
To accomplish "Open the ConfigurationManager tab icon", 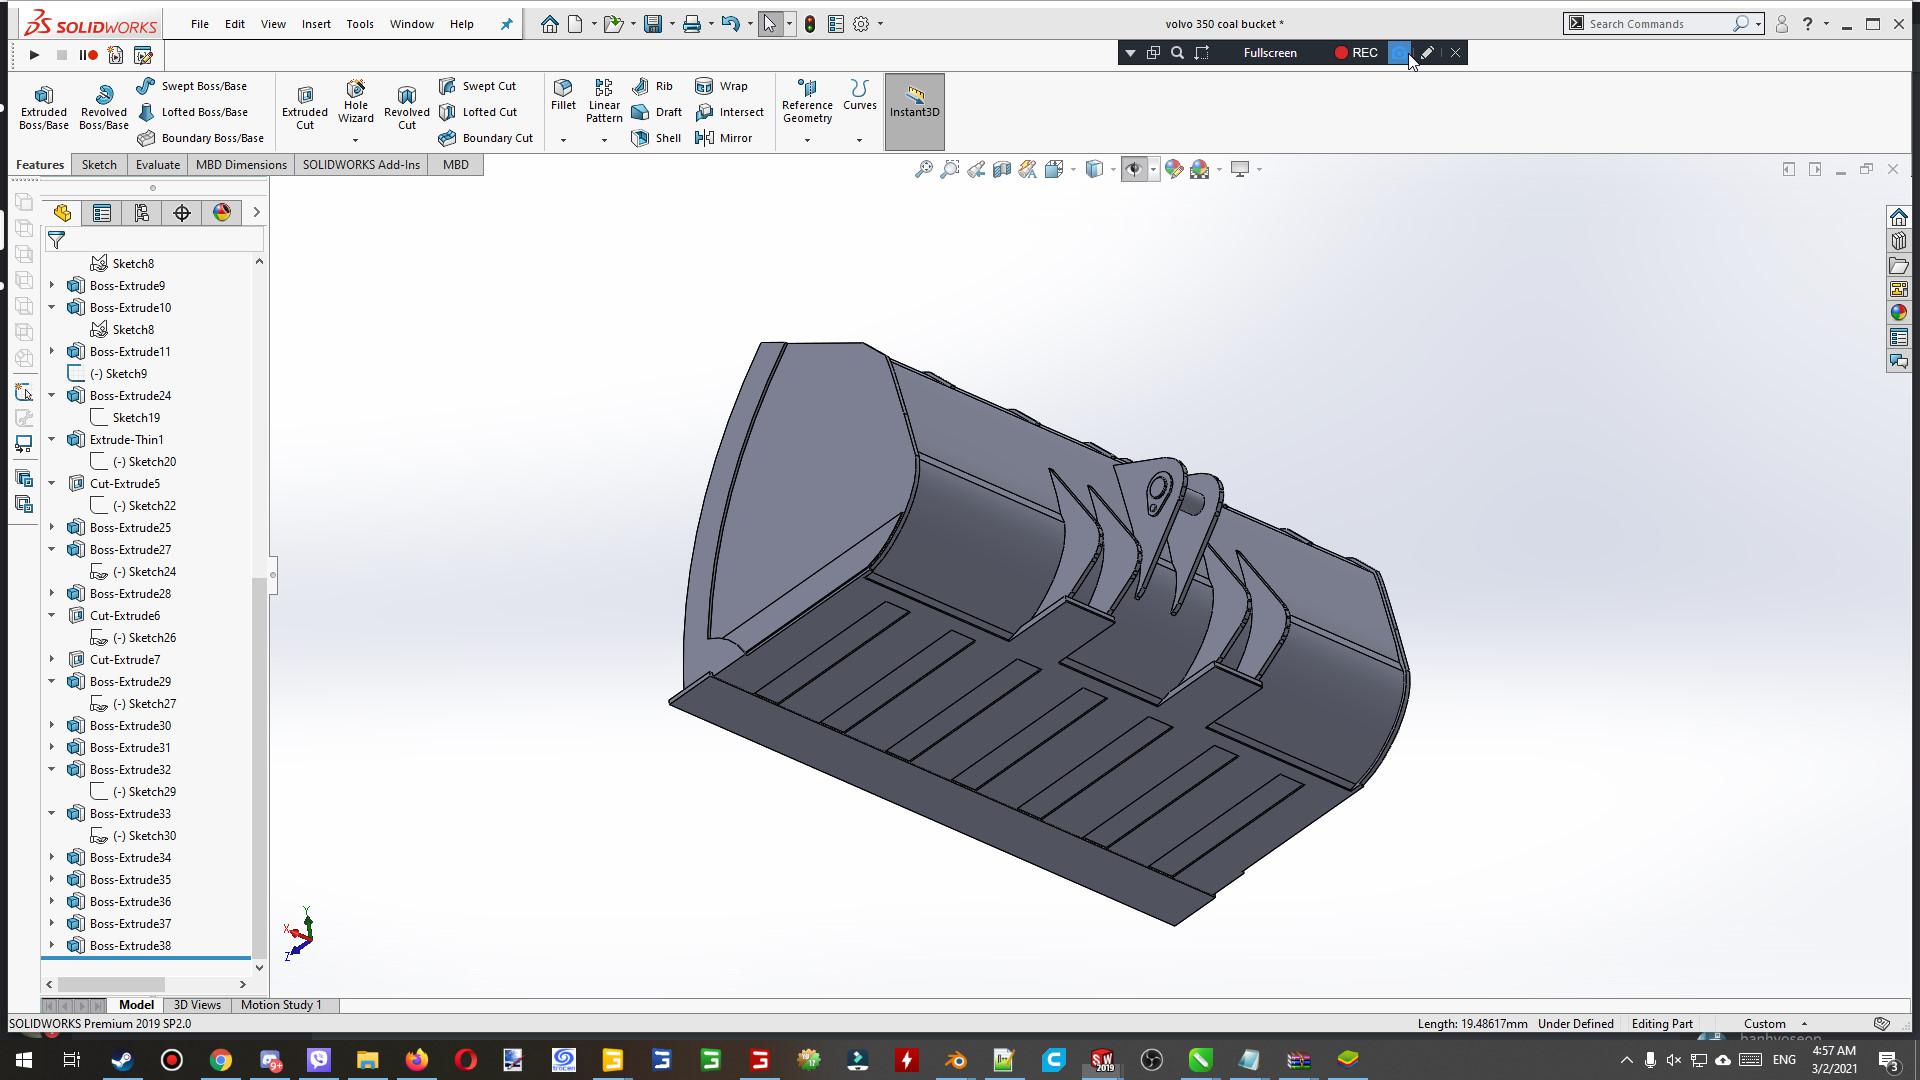I will (142, 212).
